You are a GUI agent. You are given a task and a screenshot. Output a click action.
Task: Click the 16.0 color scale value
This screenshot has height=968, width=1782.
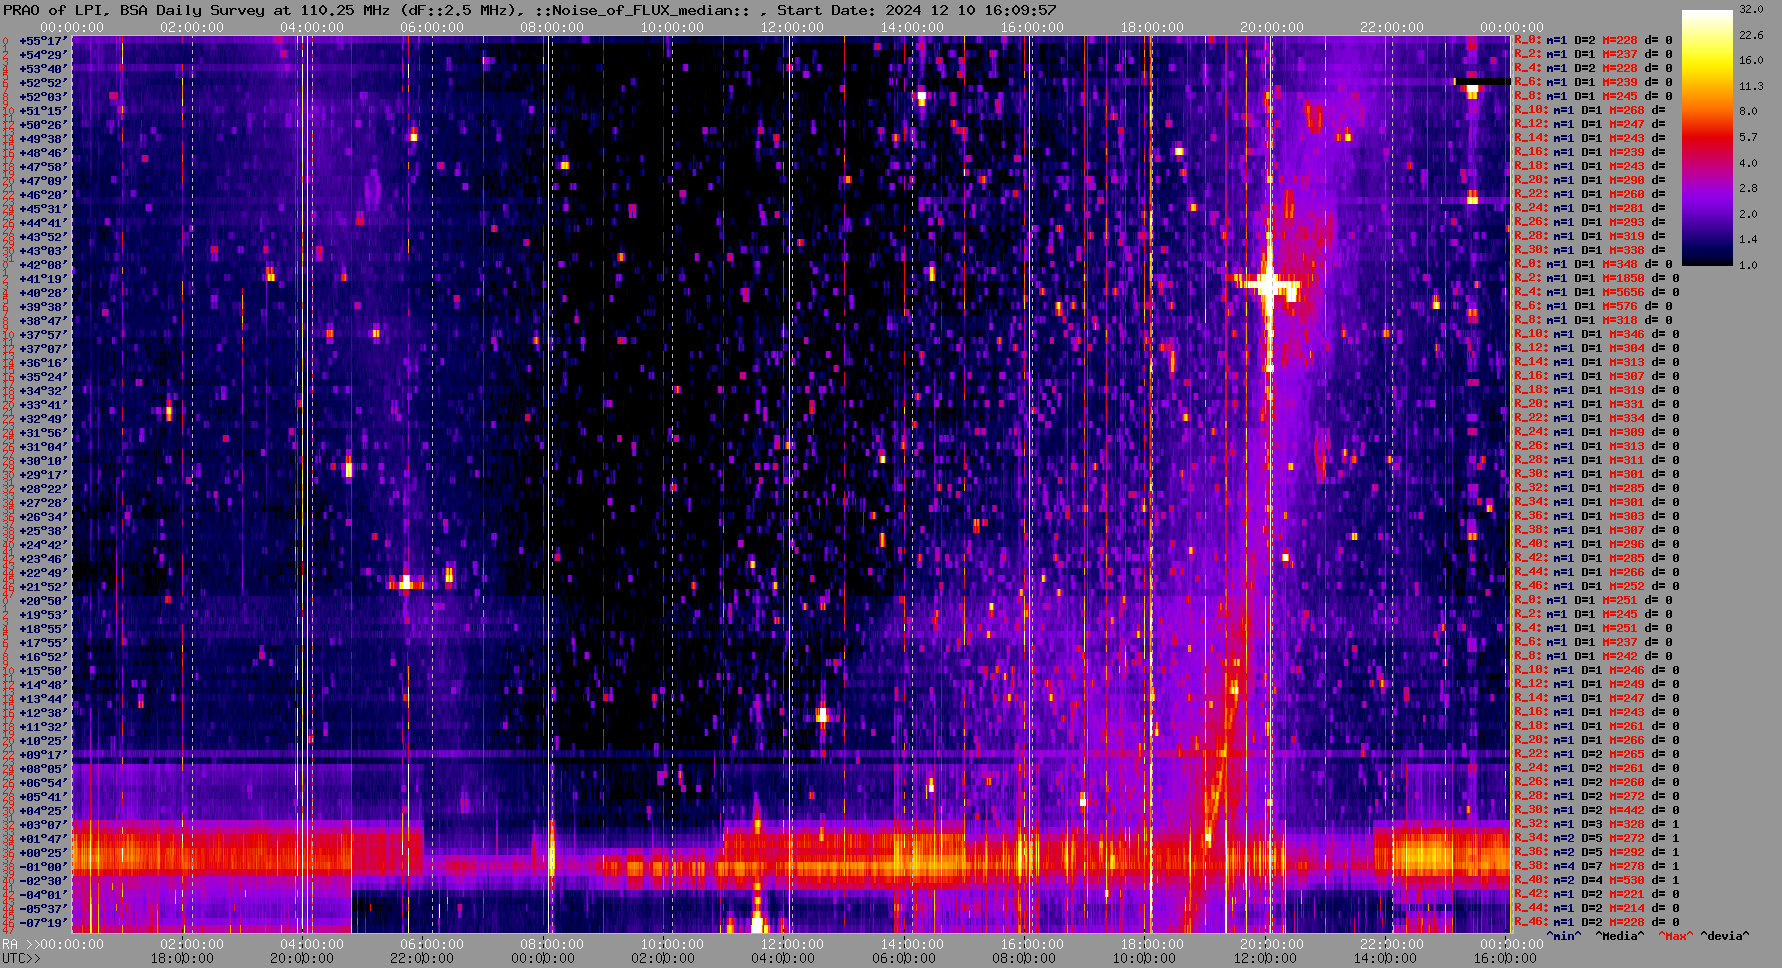pyautogui.click(x=1751, y=60)
